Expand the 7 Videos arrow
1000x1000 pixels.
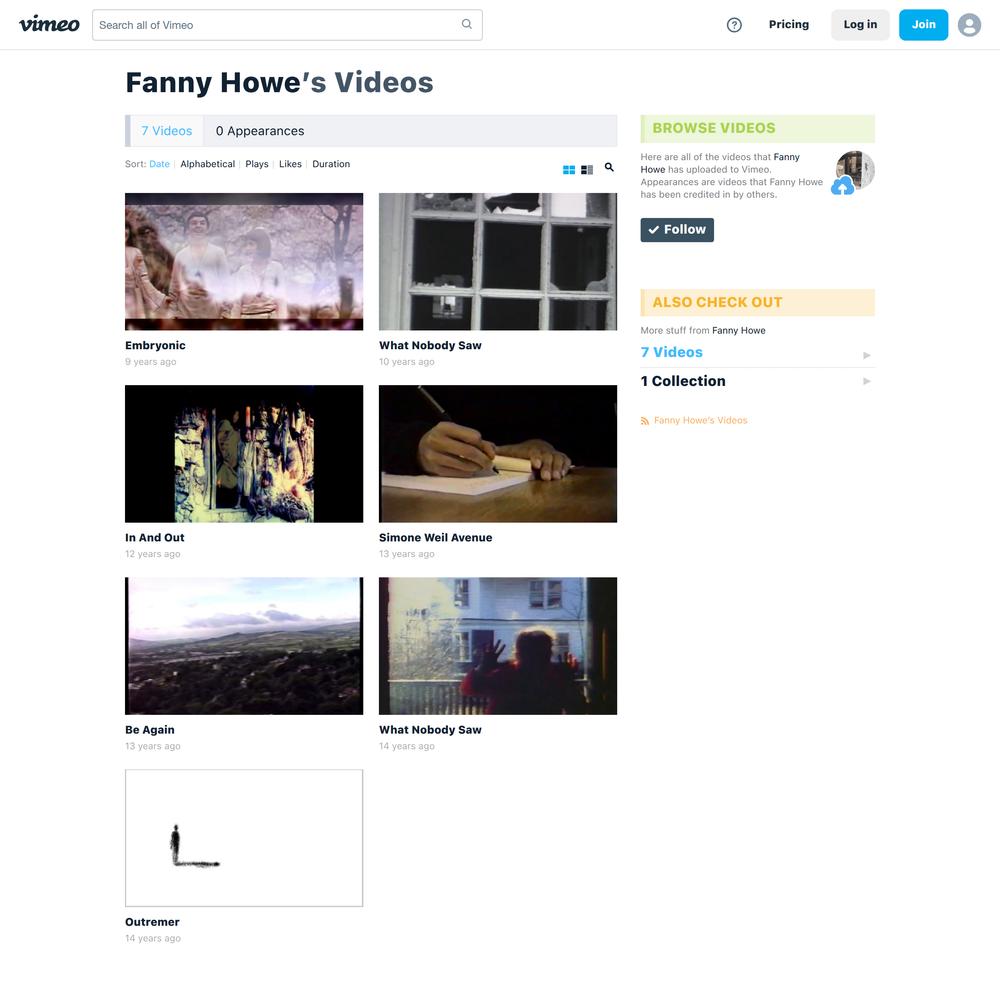click(867, 355)
